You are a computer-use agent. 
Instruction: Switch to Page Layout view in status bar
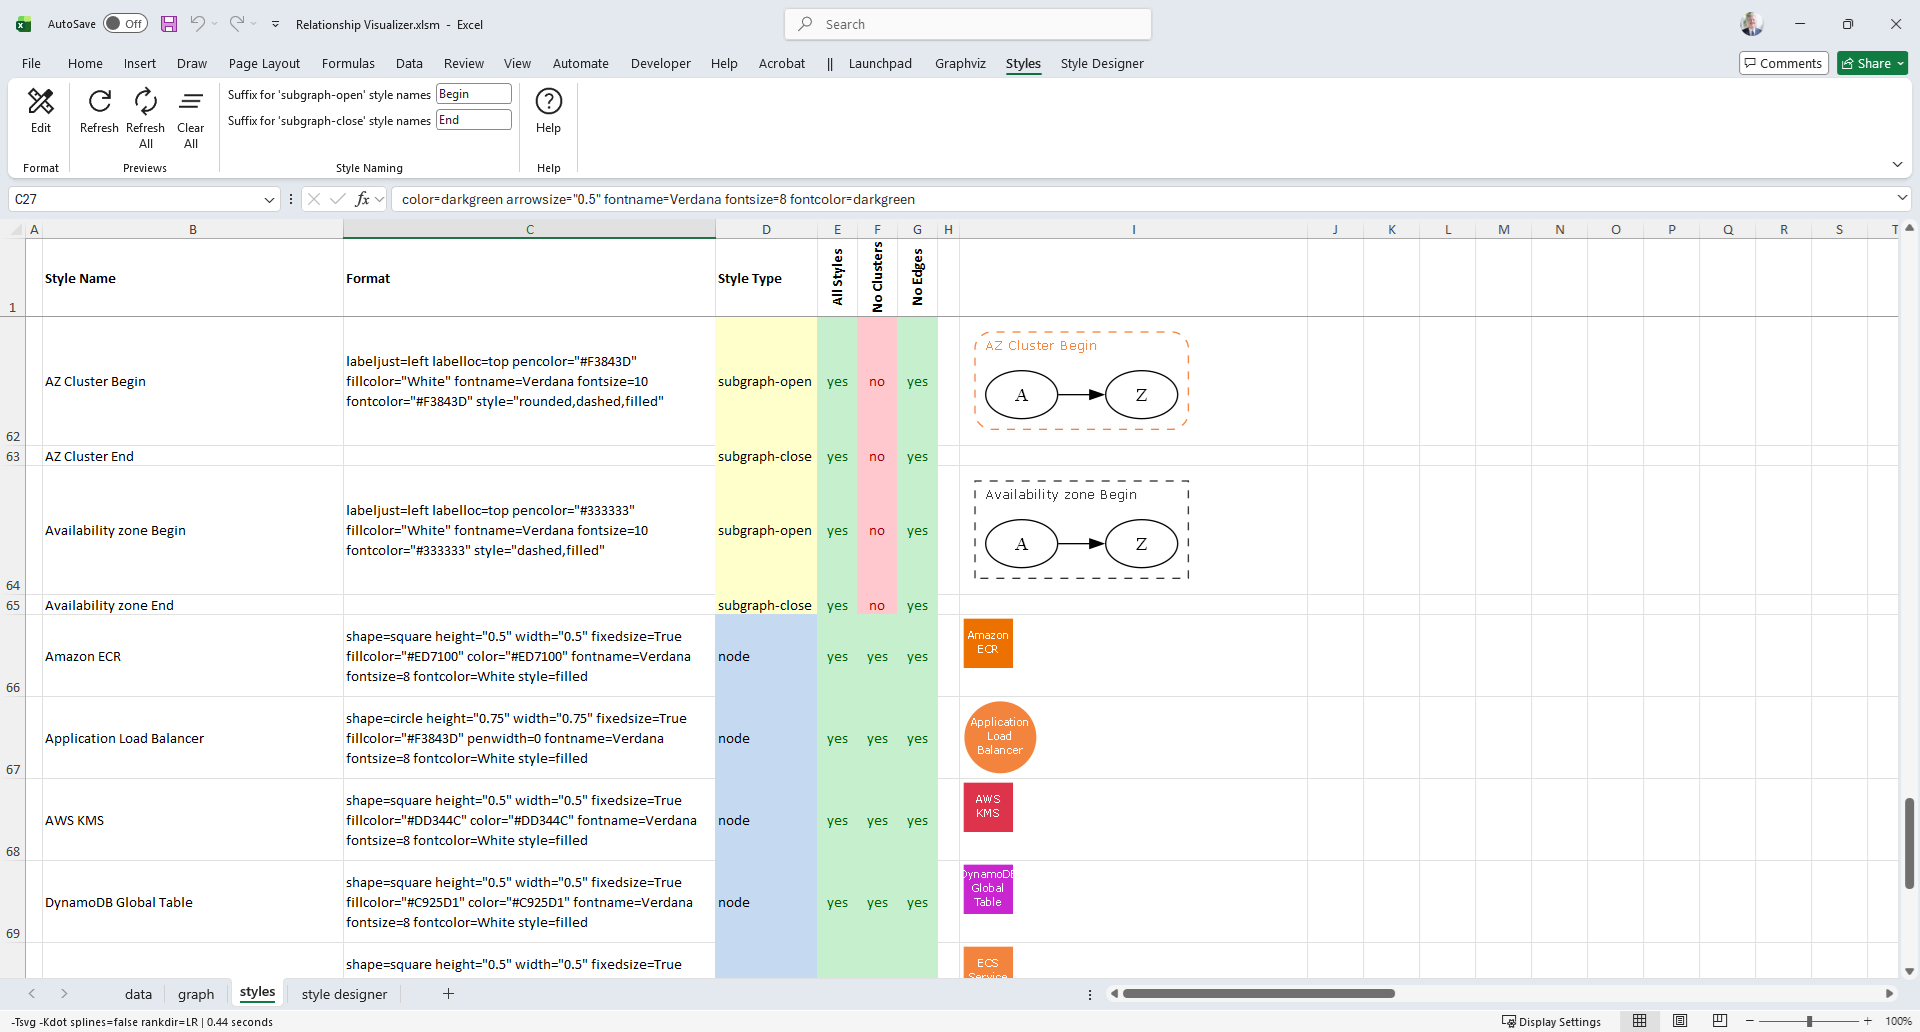click(1680, 1021)
